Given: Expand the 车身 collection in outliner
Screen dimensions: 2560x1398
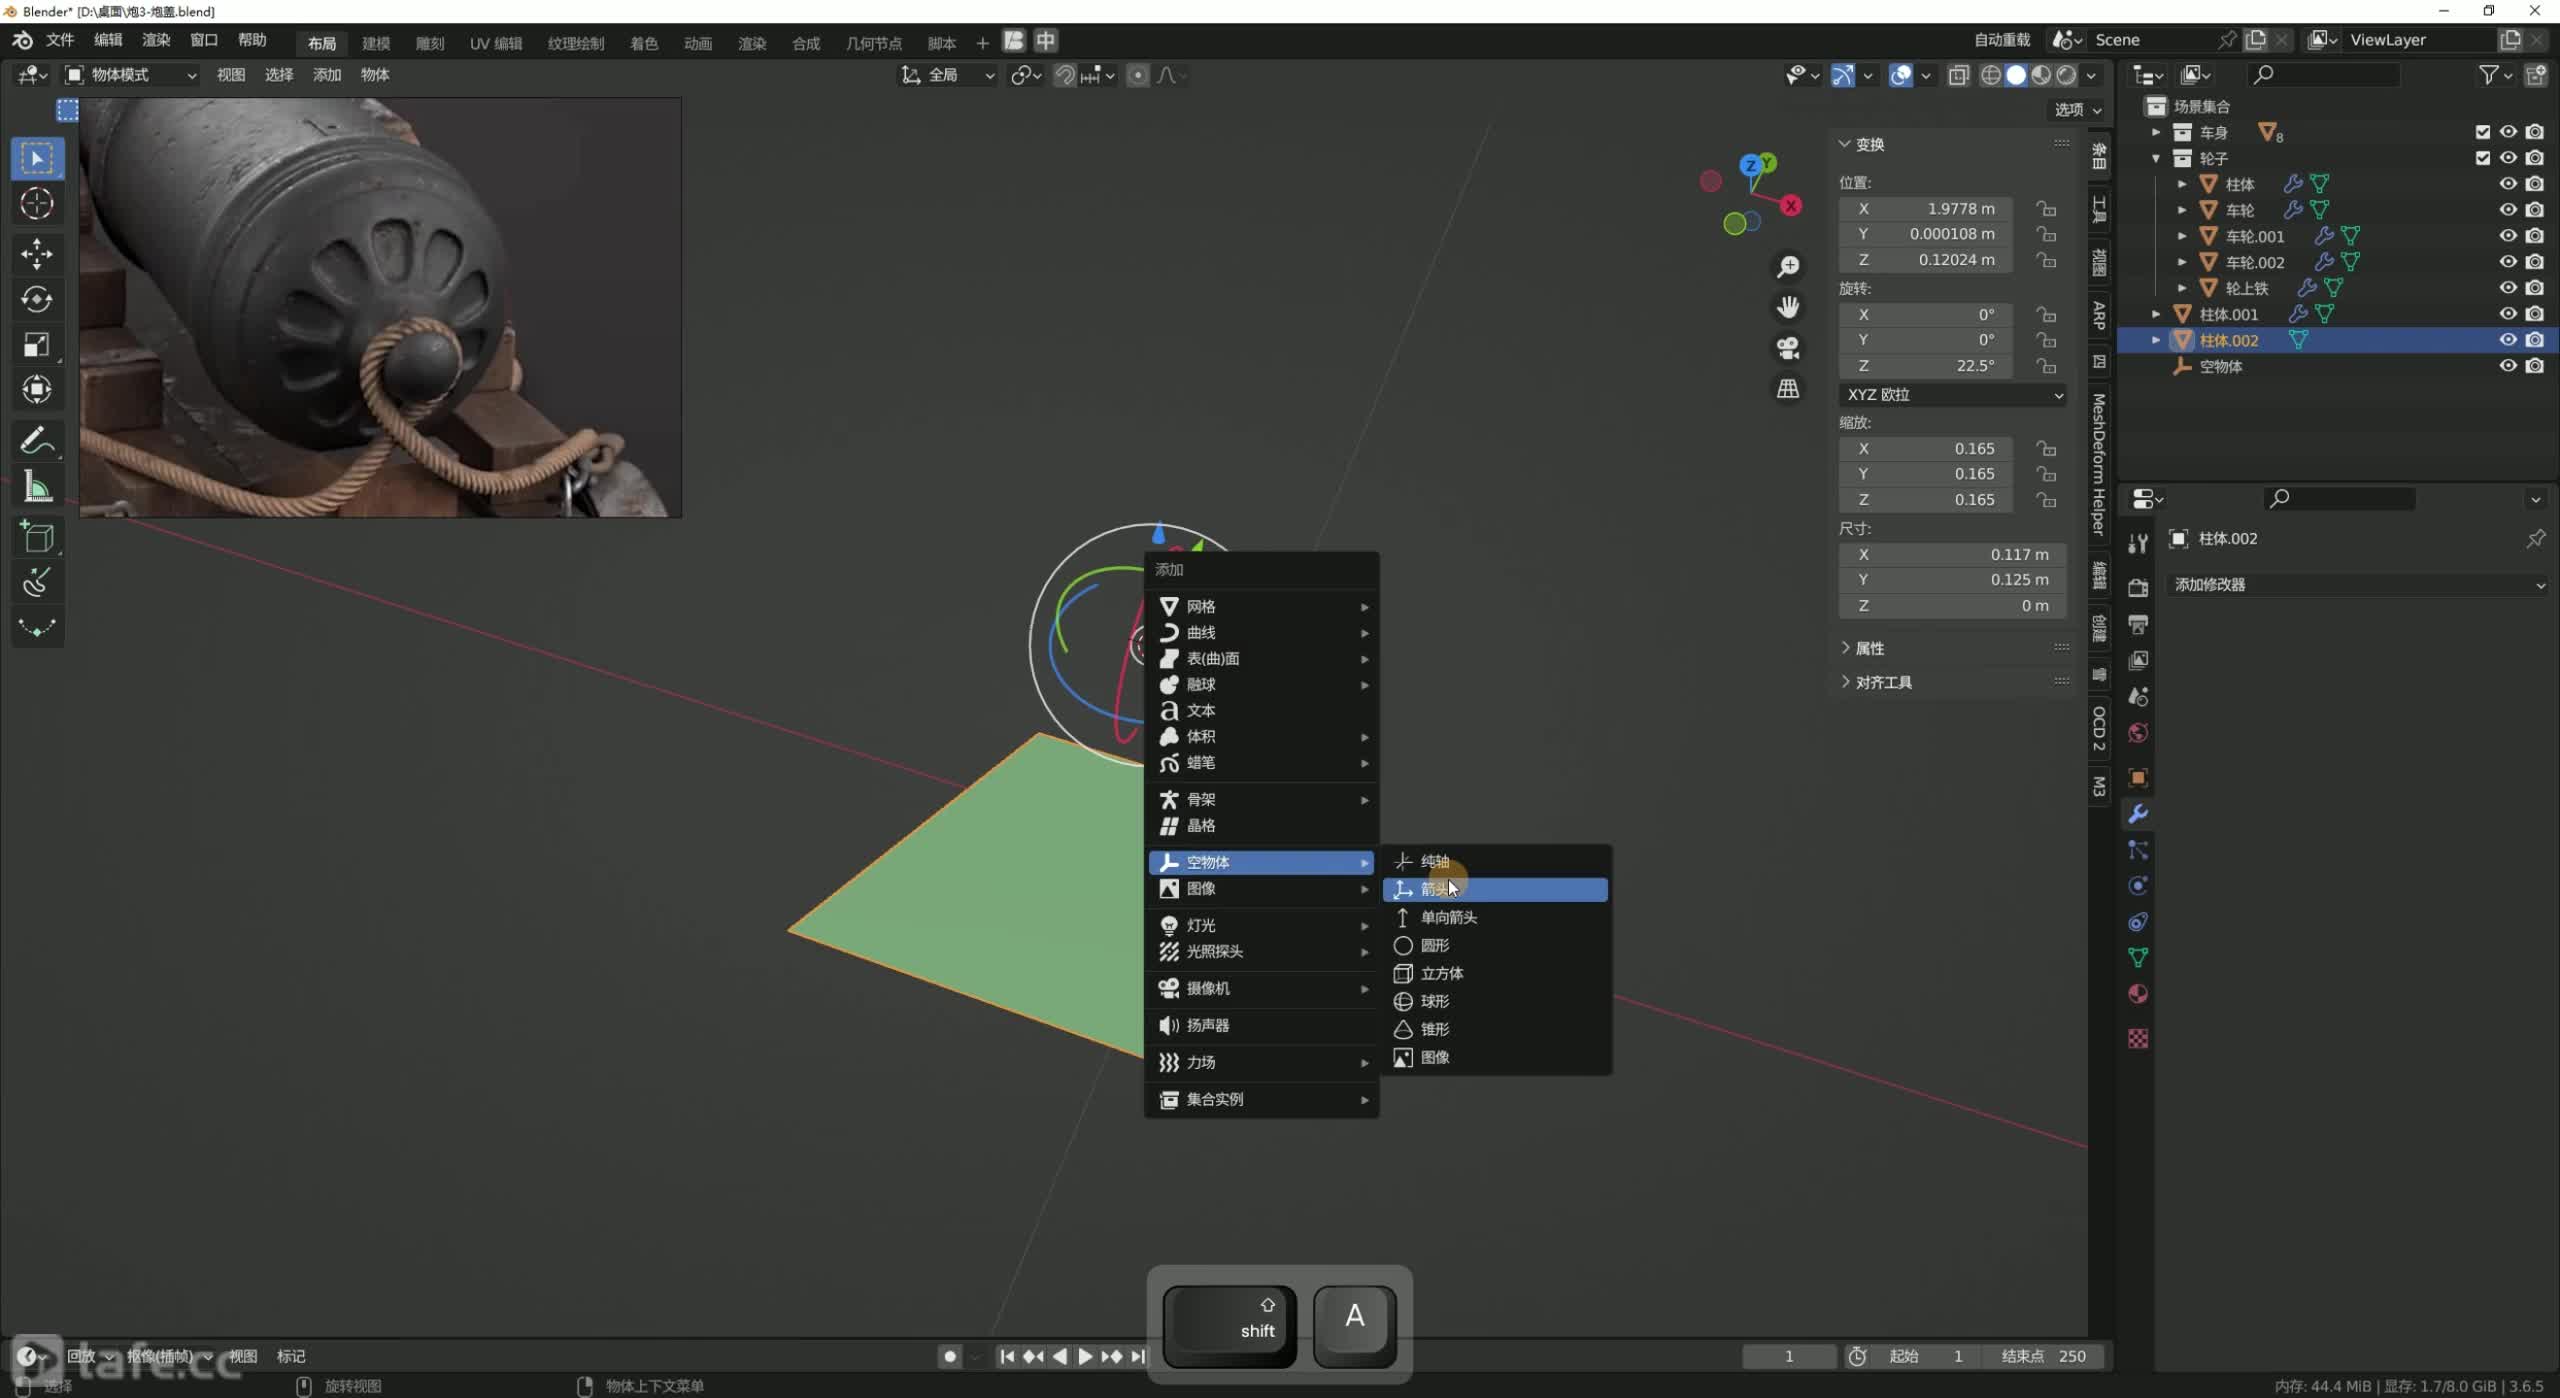Looking at the screenshot, I should [x=2156, y=132].
